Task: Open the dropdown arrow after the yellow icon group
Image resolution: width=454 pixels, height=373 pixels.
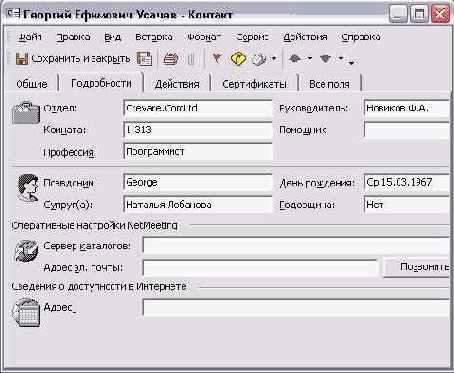Action: 274,59
